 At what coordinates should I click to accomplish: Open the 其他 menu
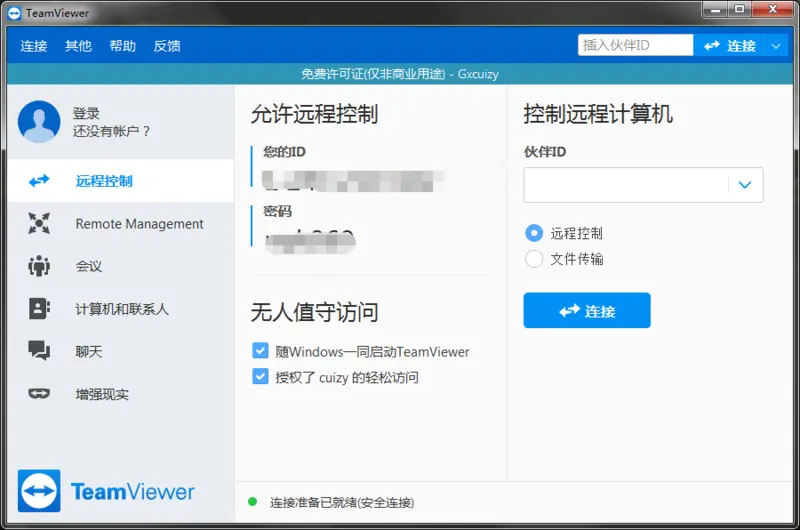tap(78, 46)
